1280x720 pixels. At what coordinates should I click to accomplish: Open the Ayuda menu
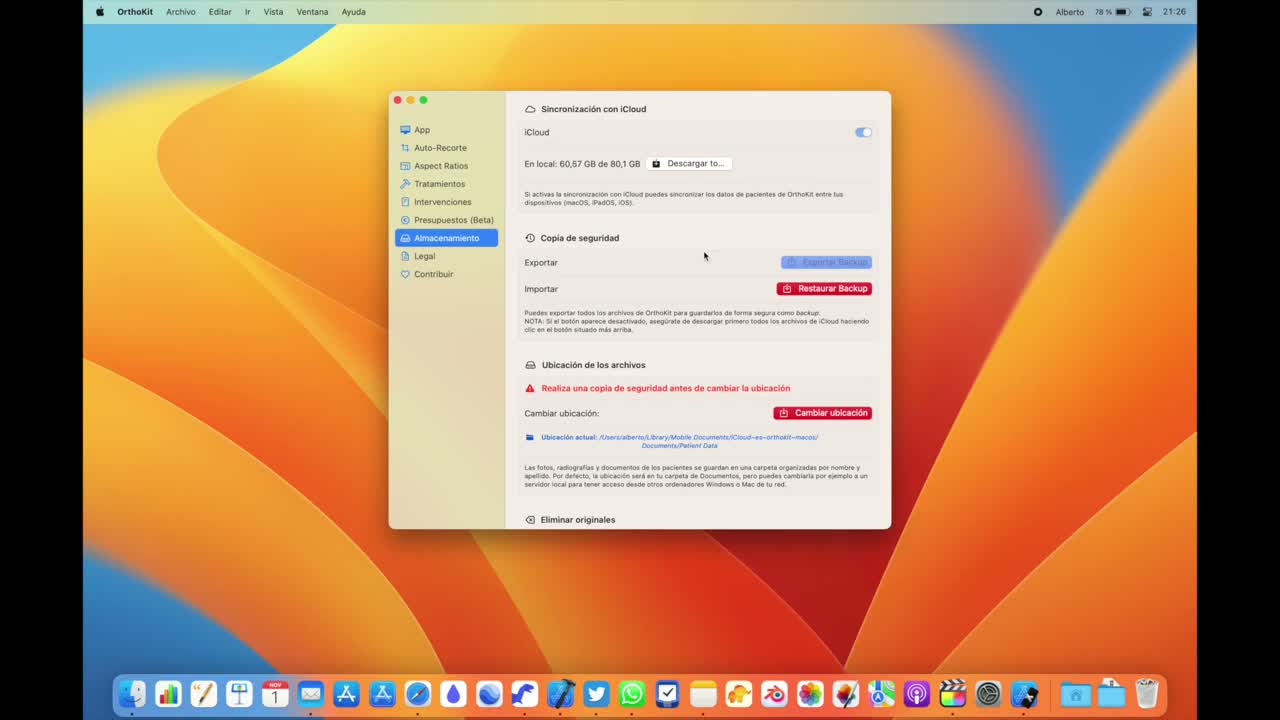tap(353, 12)
